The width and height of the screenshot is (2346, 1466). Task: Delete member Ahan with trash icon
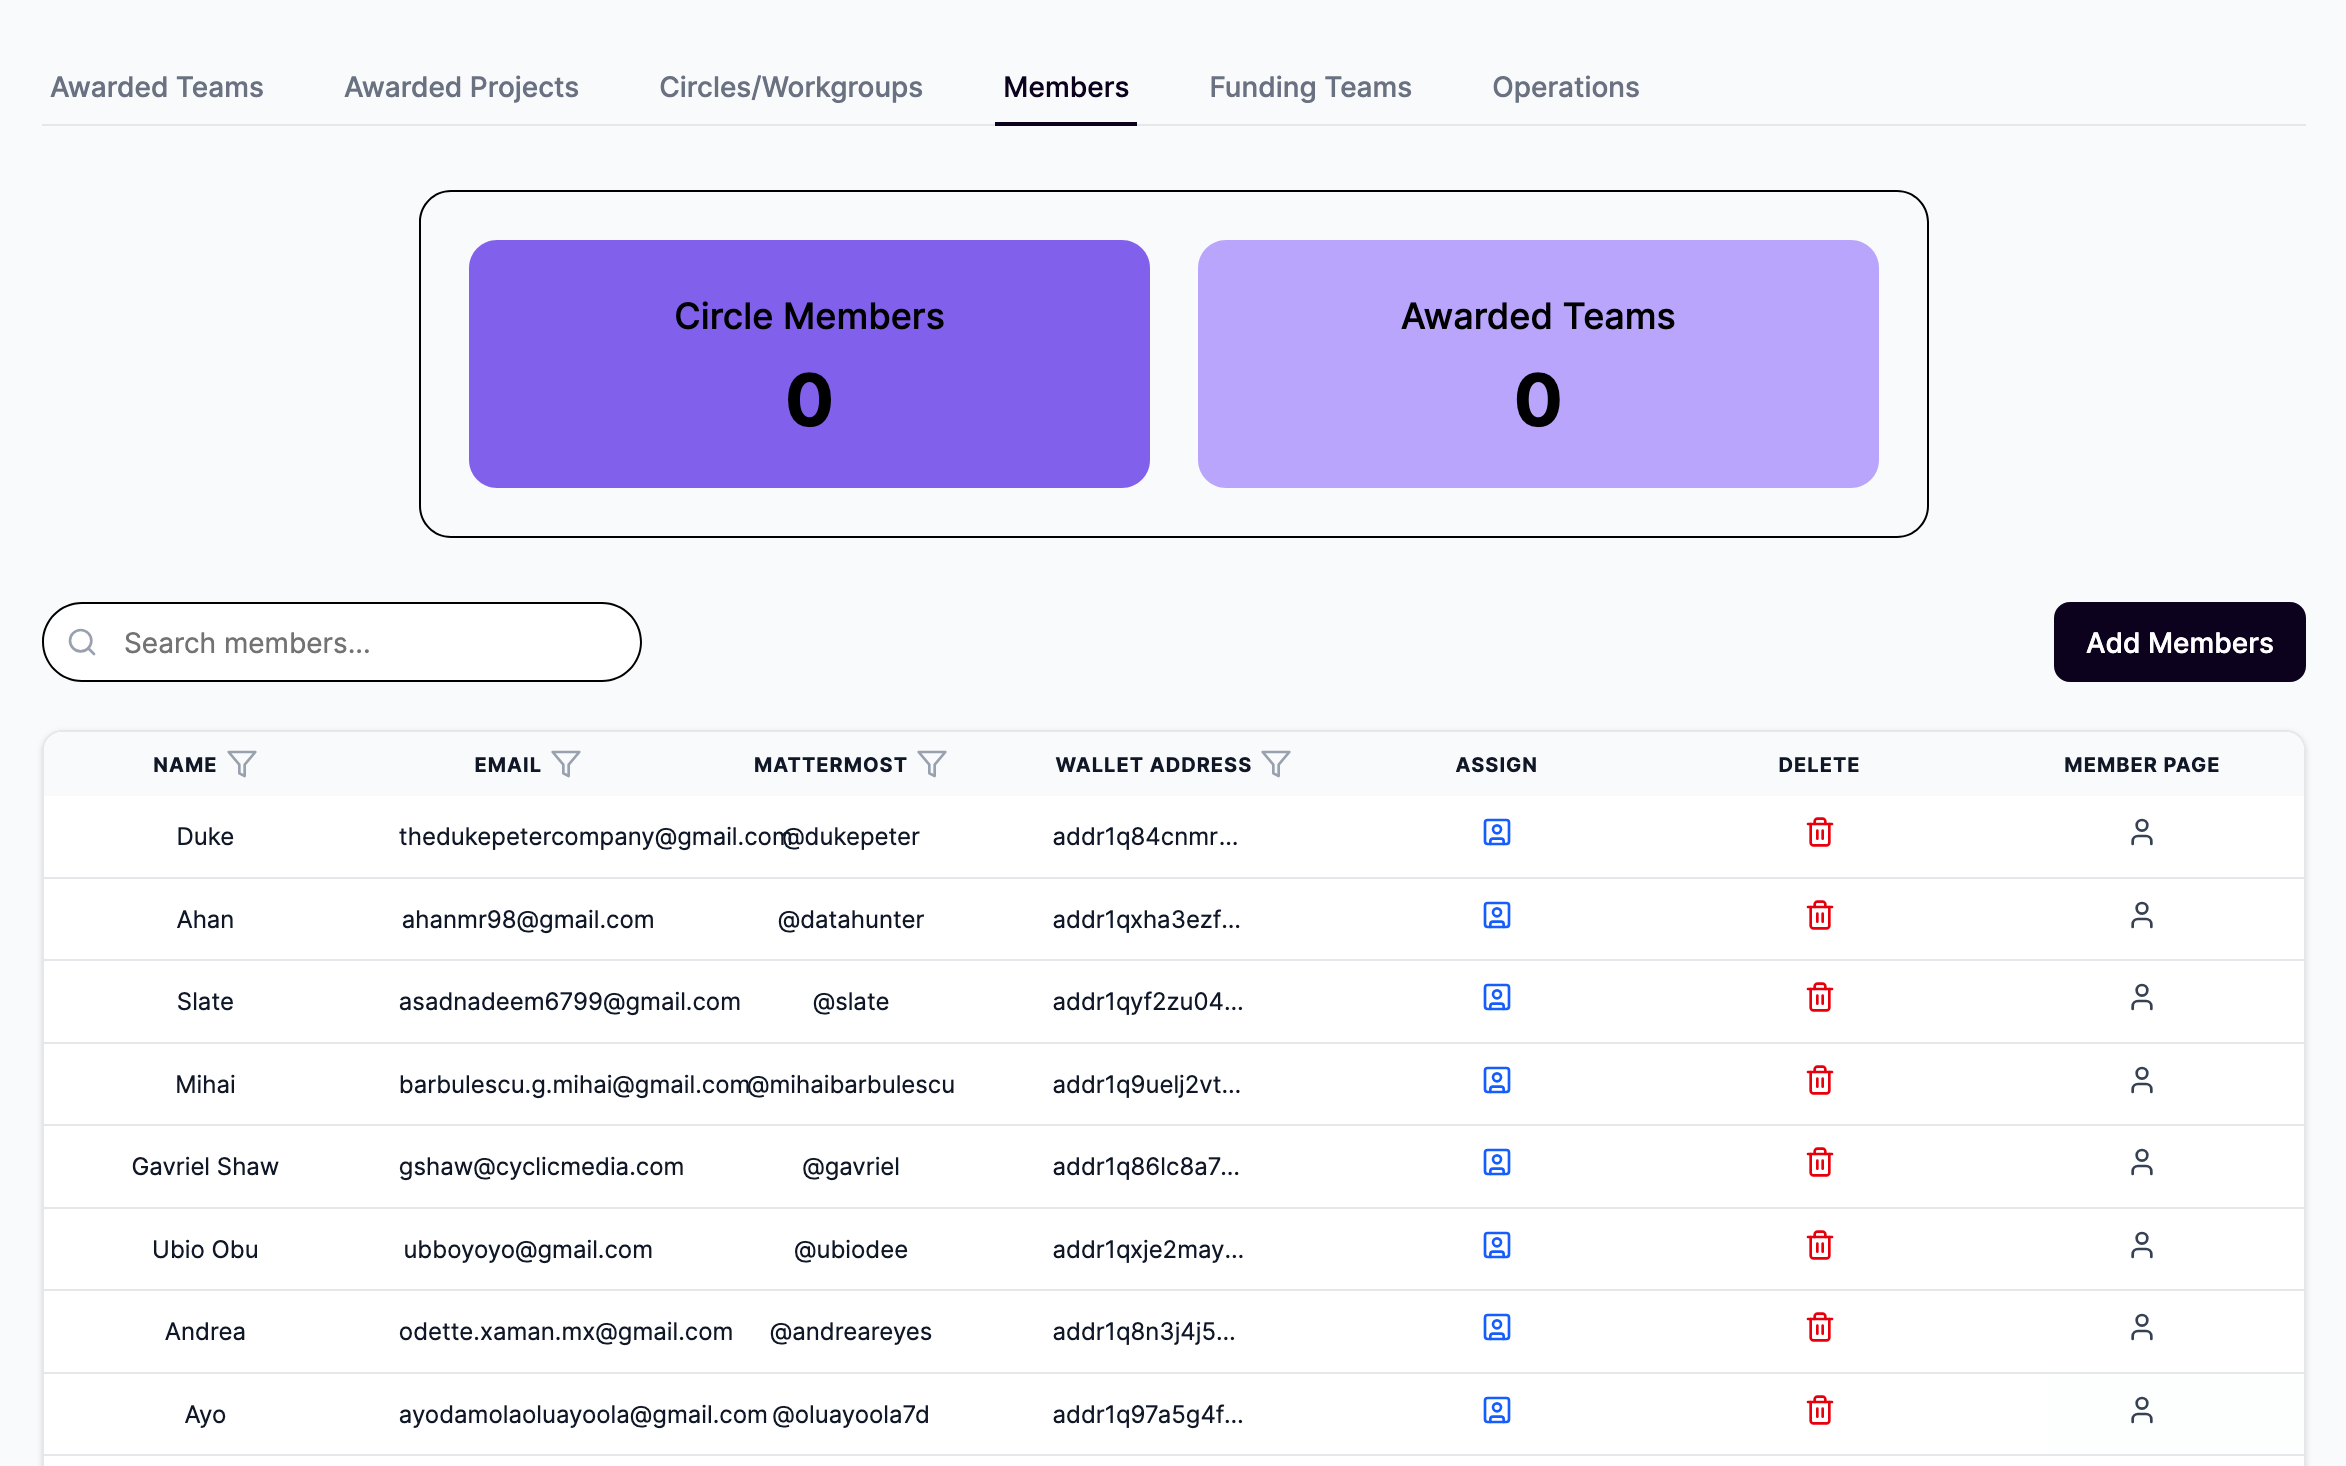point(1819,915)
